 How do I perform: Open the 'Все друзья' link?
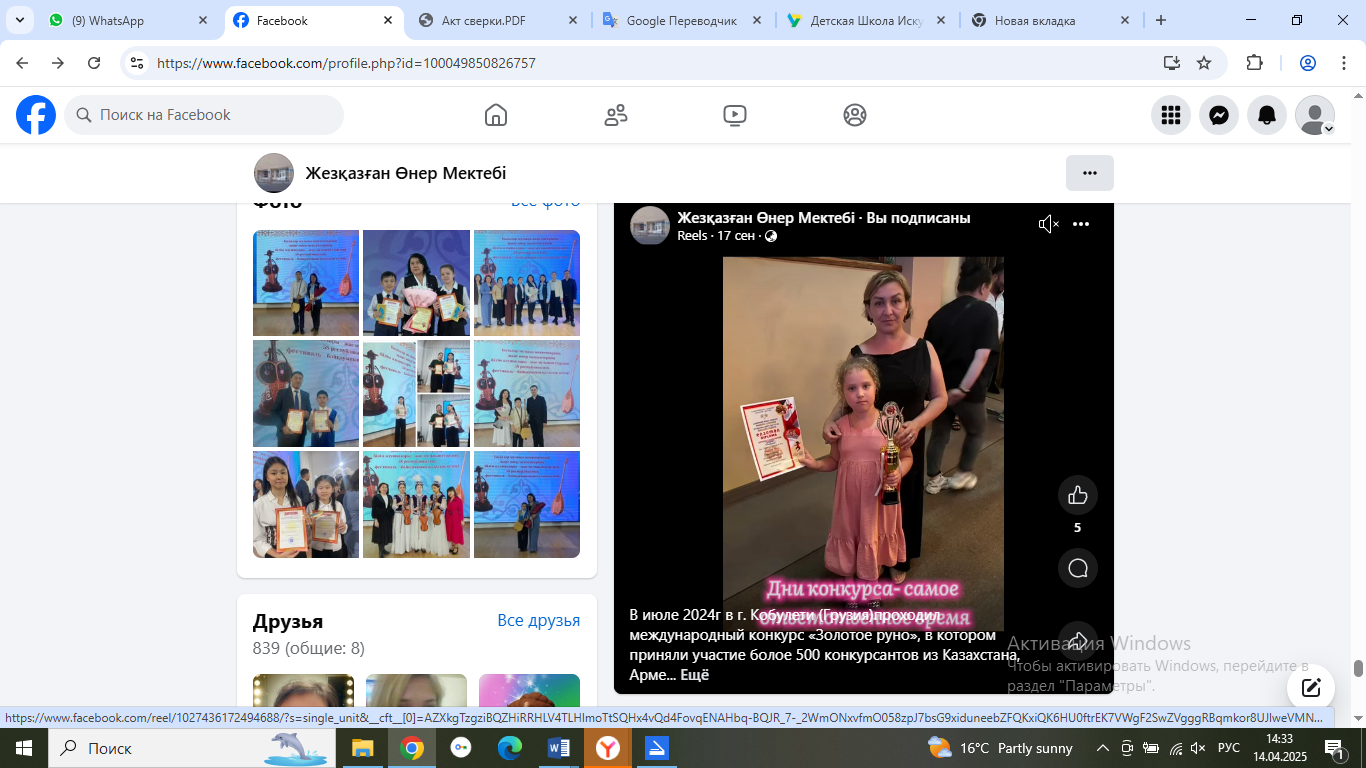539,621
